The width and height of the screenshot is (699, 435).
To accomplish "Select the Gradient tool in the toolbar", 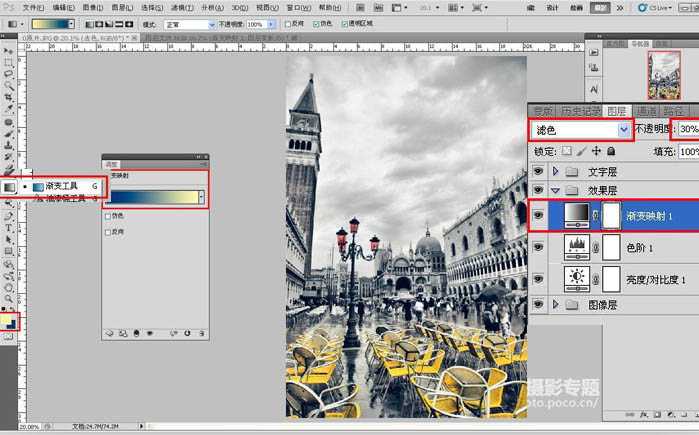I will 9,186.
